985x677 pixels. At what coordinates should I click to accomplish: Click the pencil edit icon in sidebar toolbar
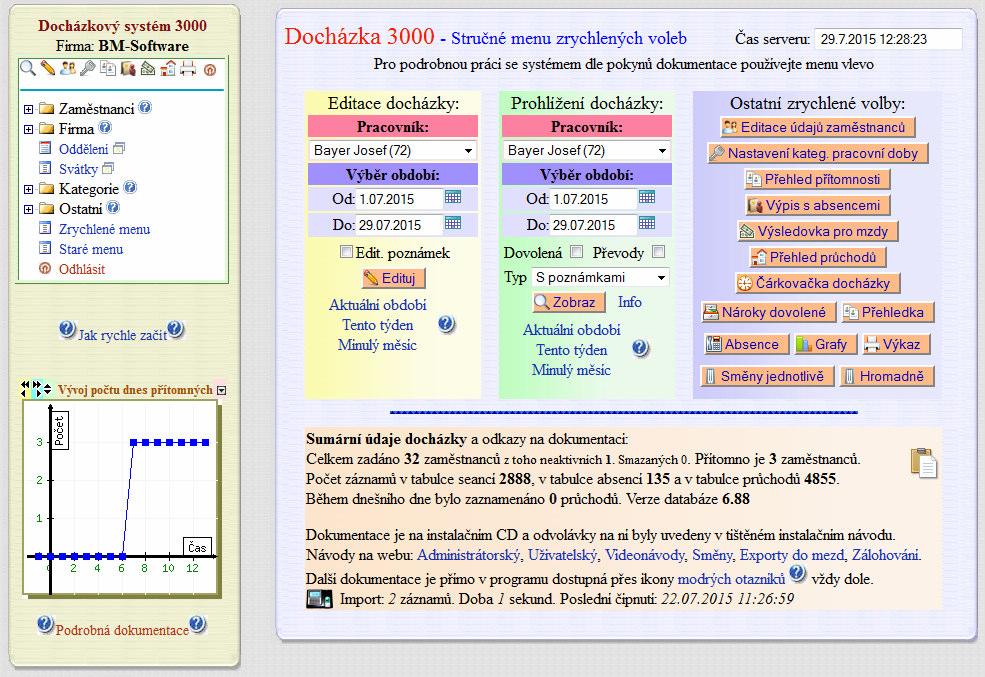48,68
